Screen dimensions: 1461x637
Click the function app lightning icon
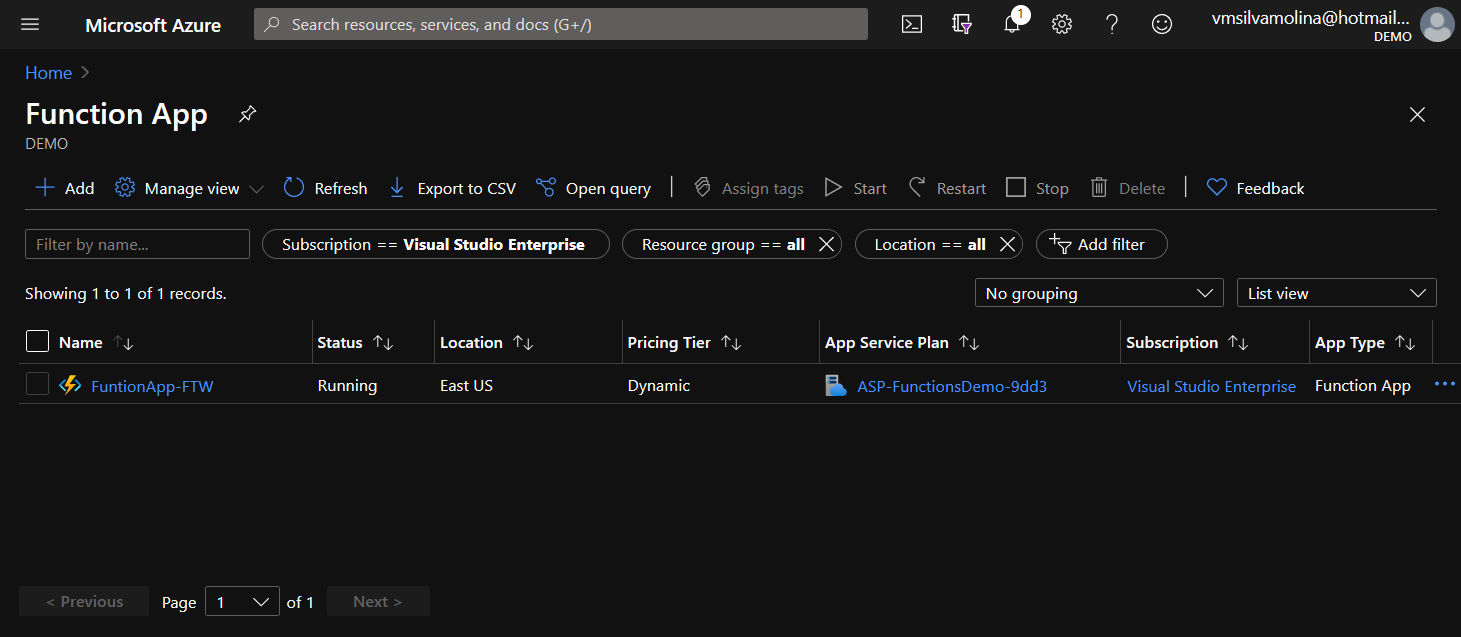70,385
